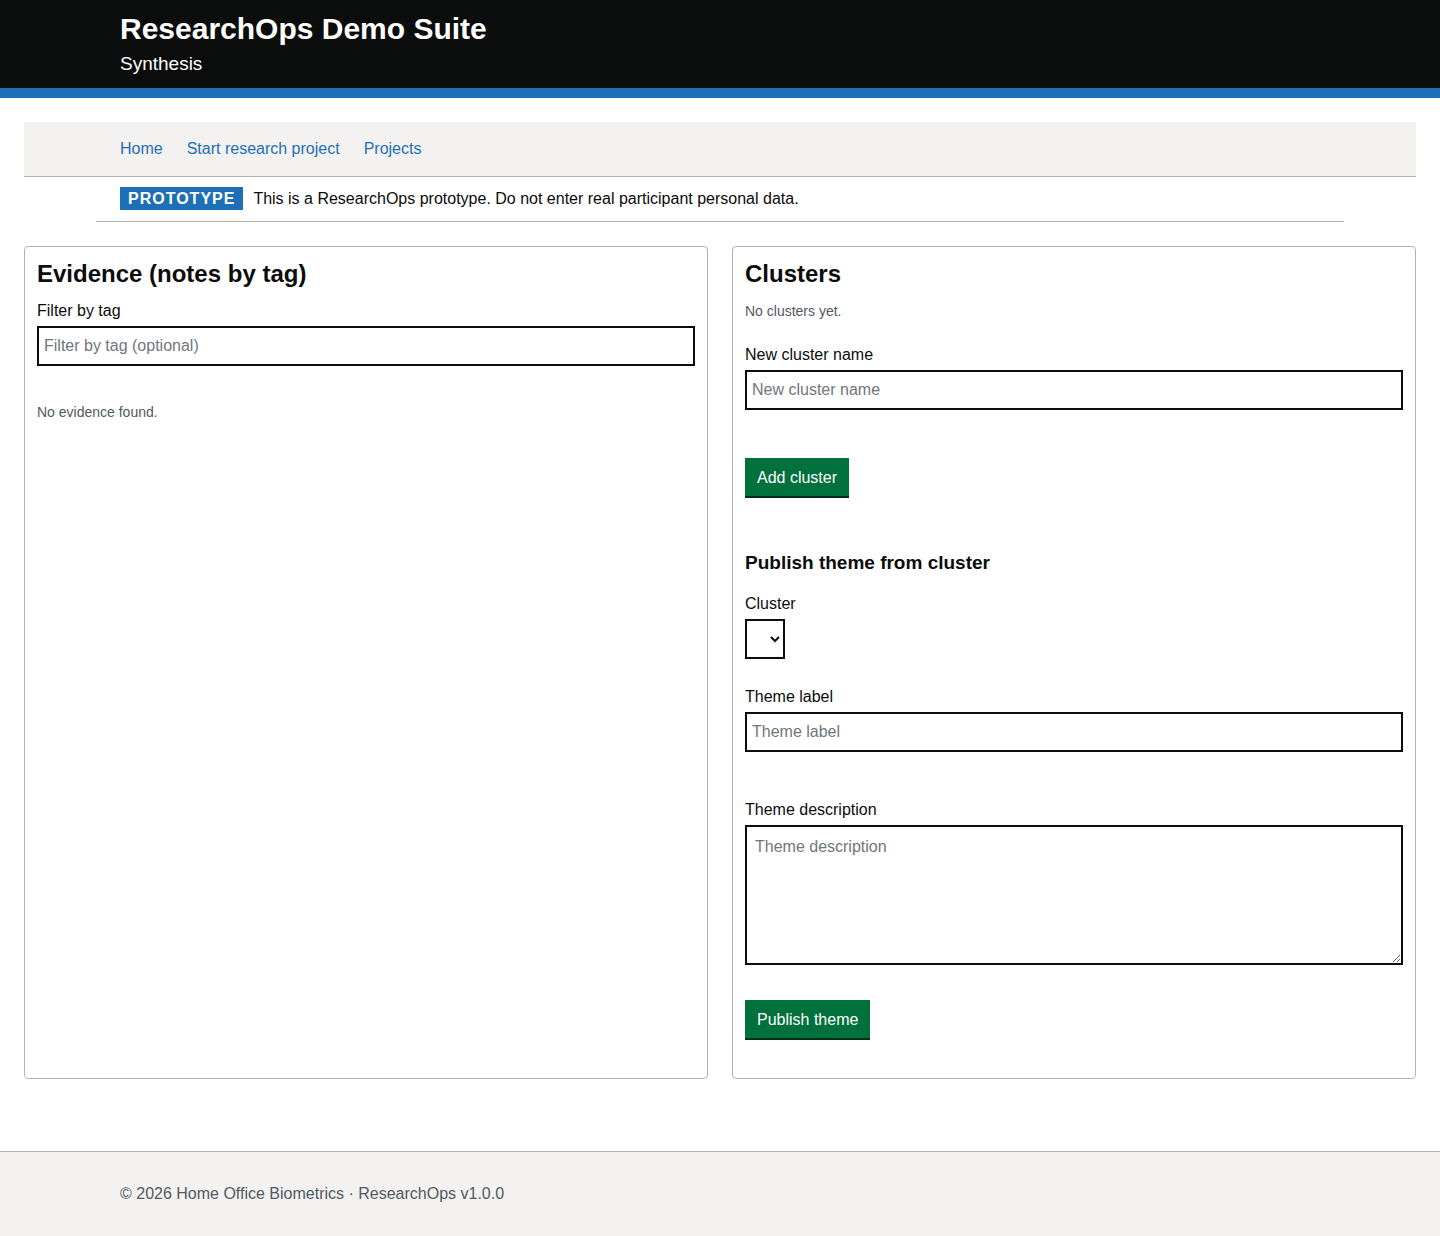Image resolution: width=1440 pixels, height=1236 pixels.
Task: Click the Publish theme from cluster heading
Action: [x=867, y=563]
